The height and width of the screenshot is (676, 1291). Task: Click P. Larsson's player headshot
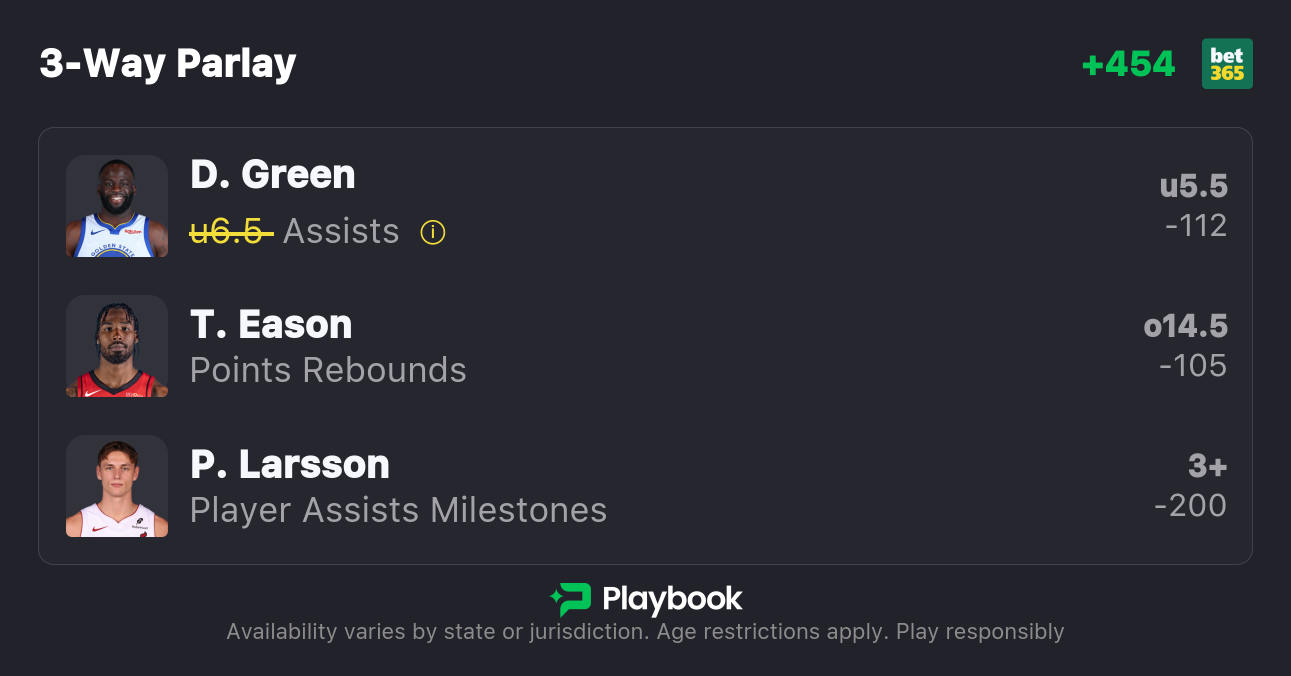(117, 486)
